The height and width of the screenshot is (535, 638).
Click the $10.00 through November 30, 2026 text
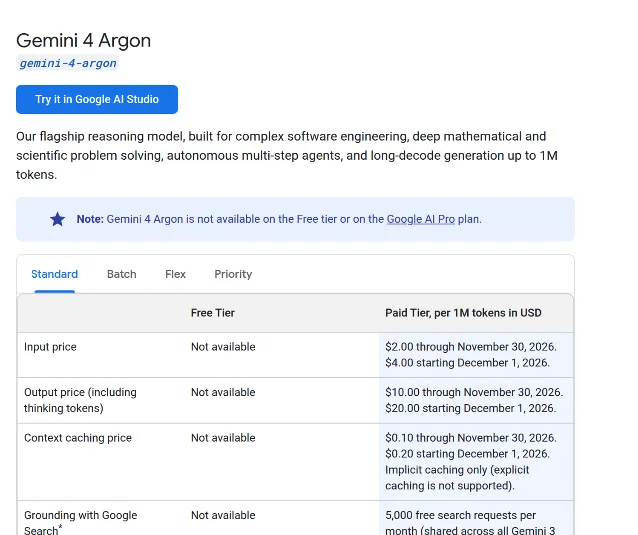click(474, 392)
